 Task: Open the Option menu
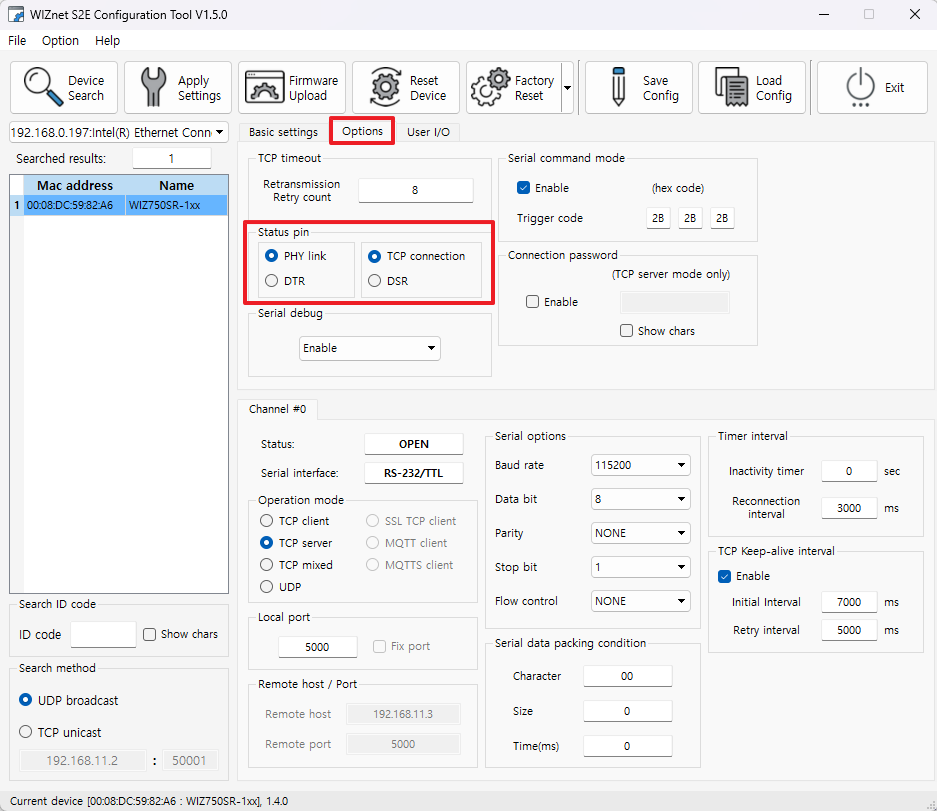point(60,41)
